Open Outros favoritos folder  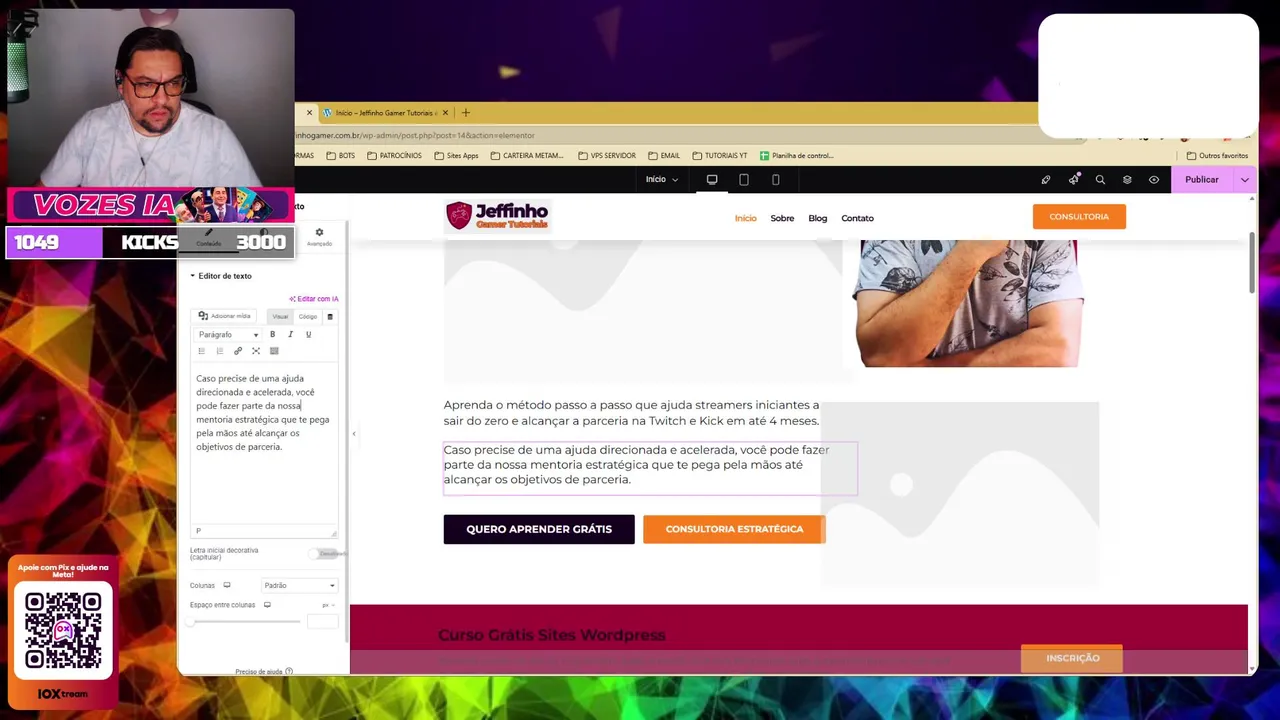pos(1217,156)
